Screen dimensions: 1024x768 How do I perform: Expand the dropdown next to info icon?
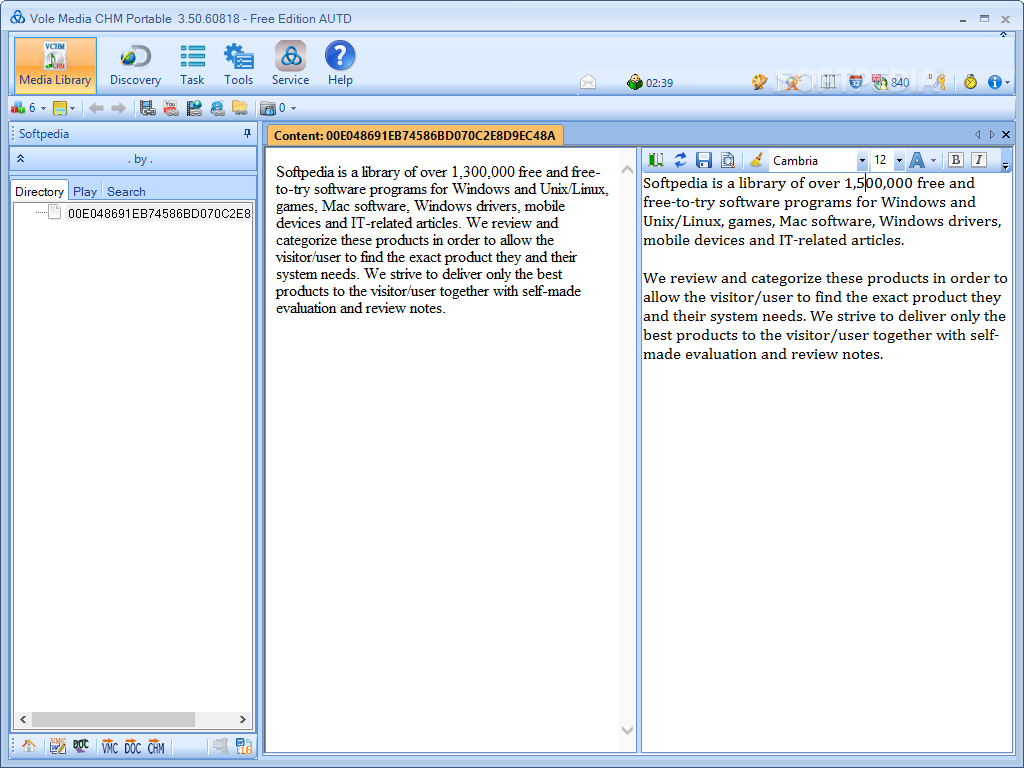[x=1008, y=83]
